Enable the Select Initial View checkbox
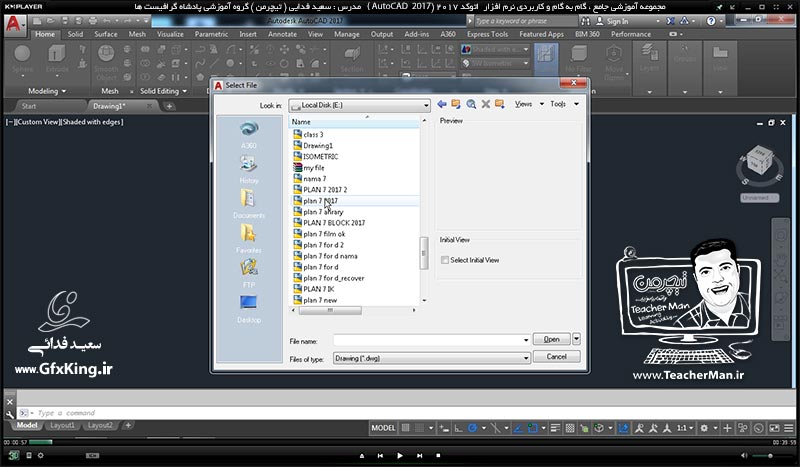The height and width of the screenshot is (467, 800). coord(445,260)
